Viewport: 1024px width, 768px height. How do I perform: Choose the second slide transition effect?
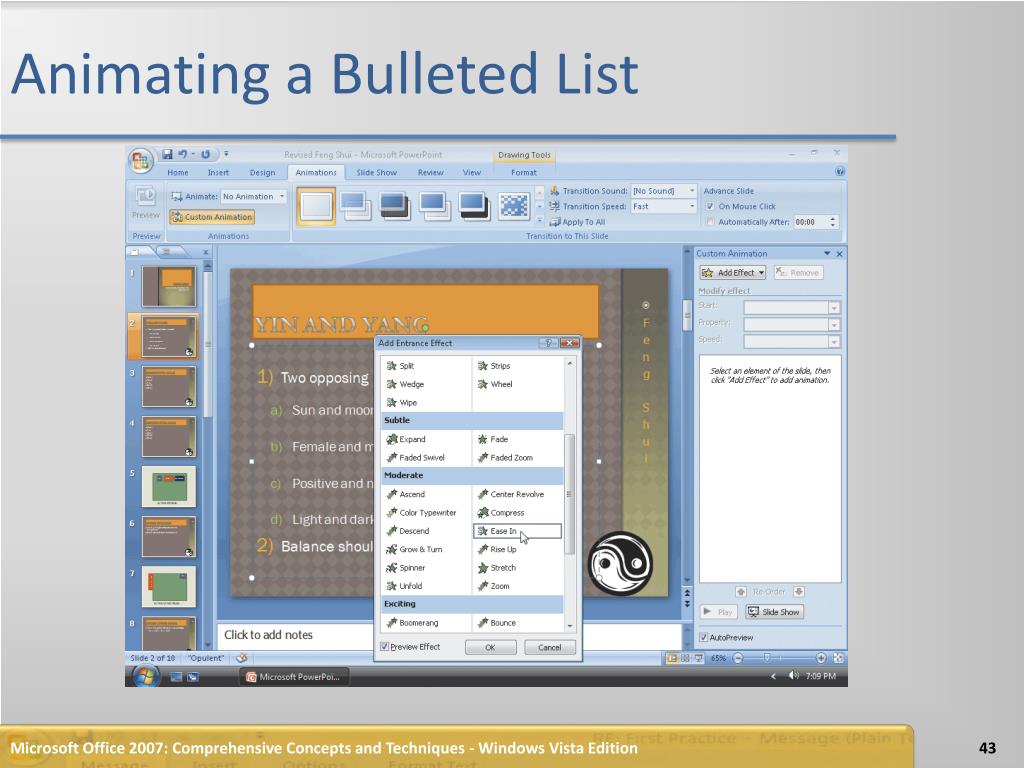click(355, 206)
